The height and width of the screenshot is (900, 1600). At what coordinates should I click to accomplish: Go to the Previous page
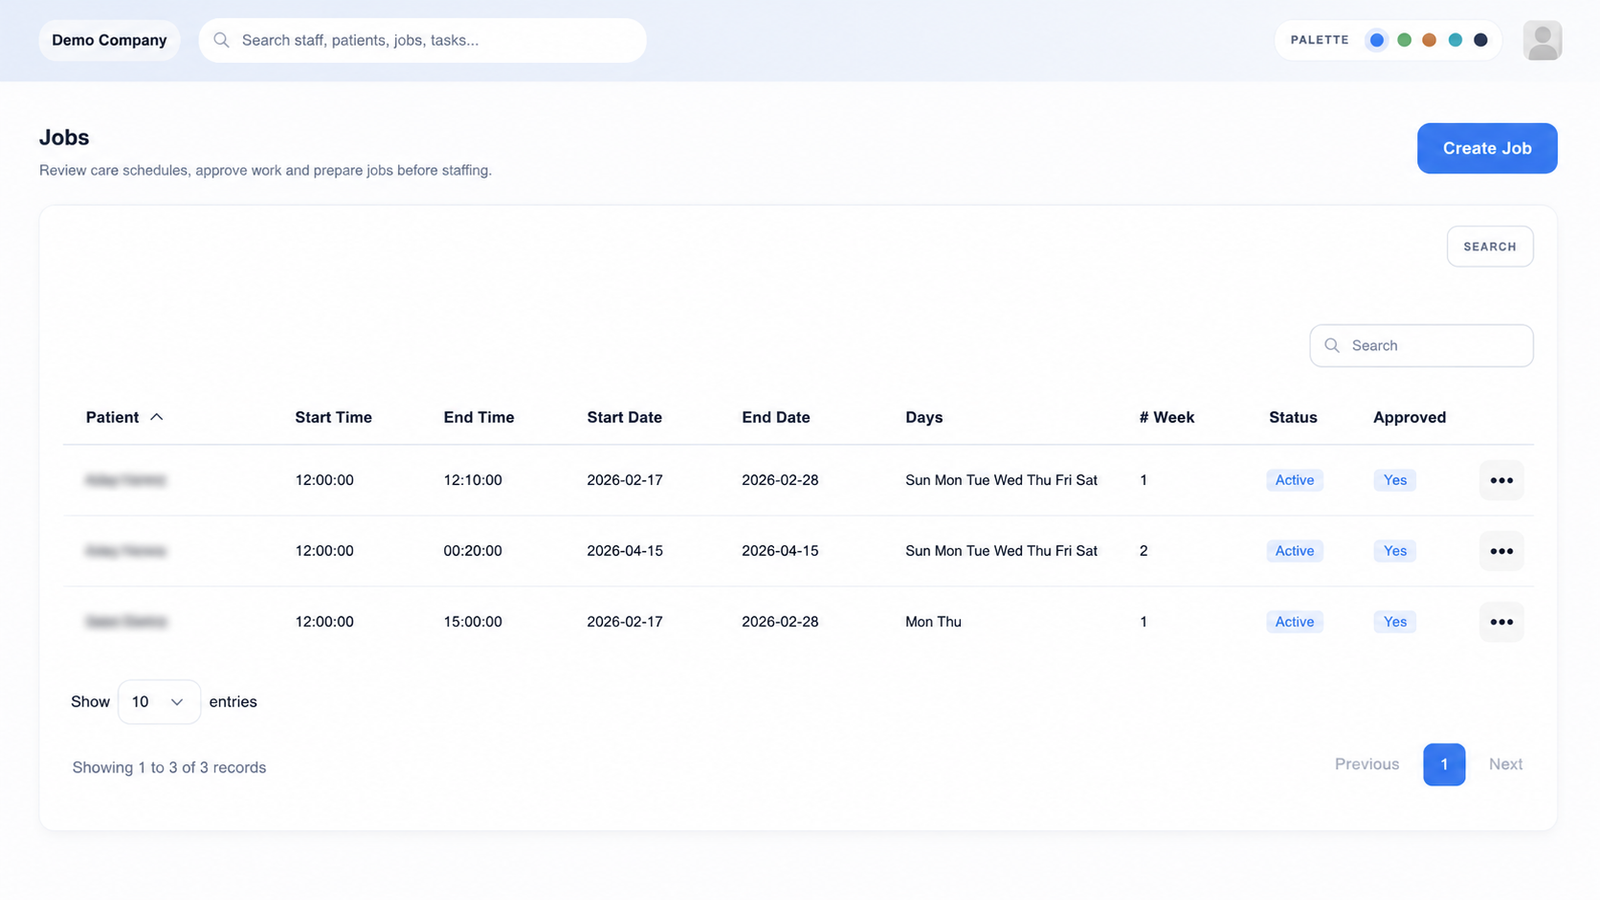pos(1367,764)
